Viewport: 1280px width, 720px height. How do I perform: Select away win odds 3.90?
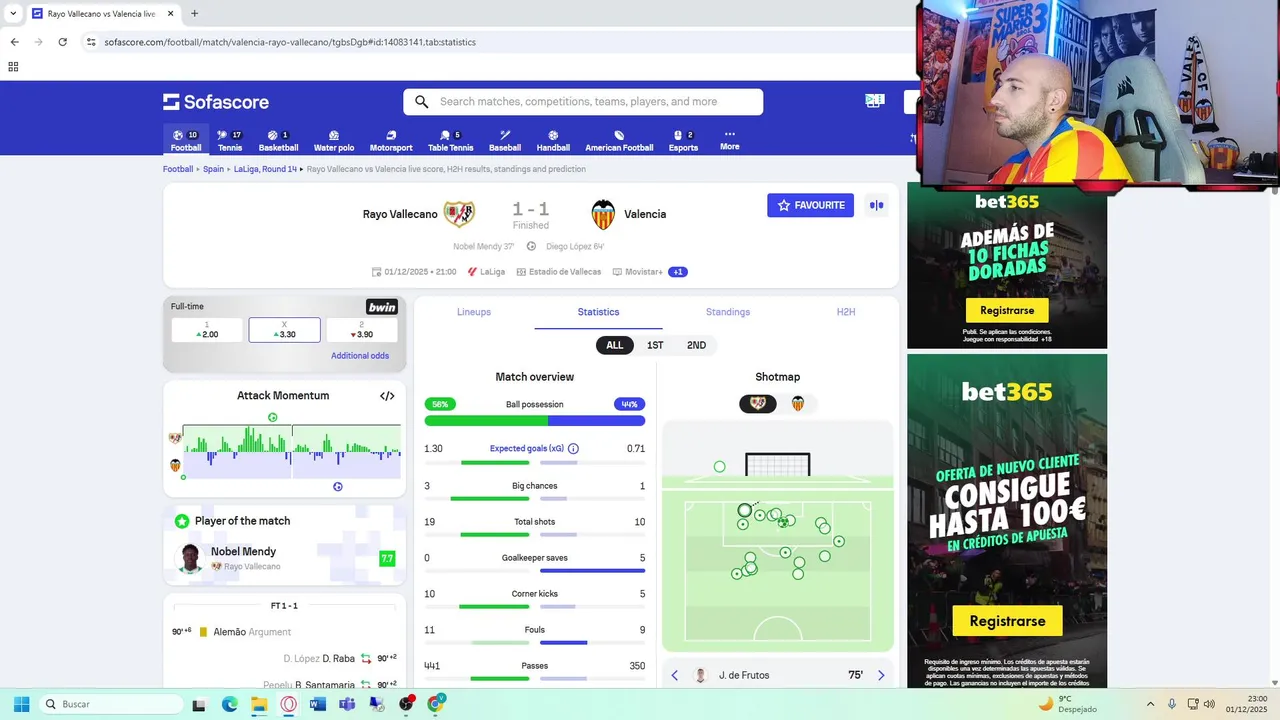coord(362,330)
